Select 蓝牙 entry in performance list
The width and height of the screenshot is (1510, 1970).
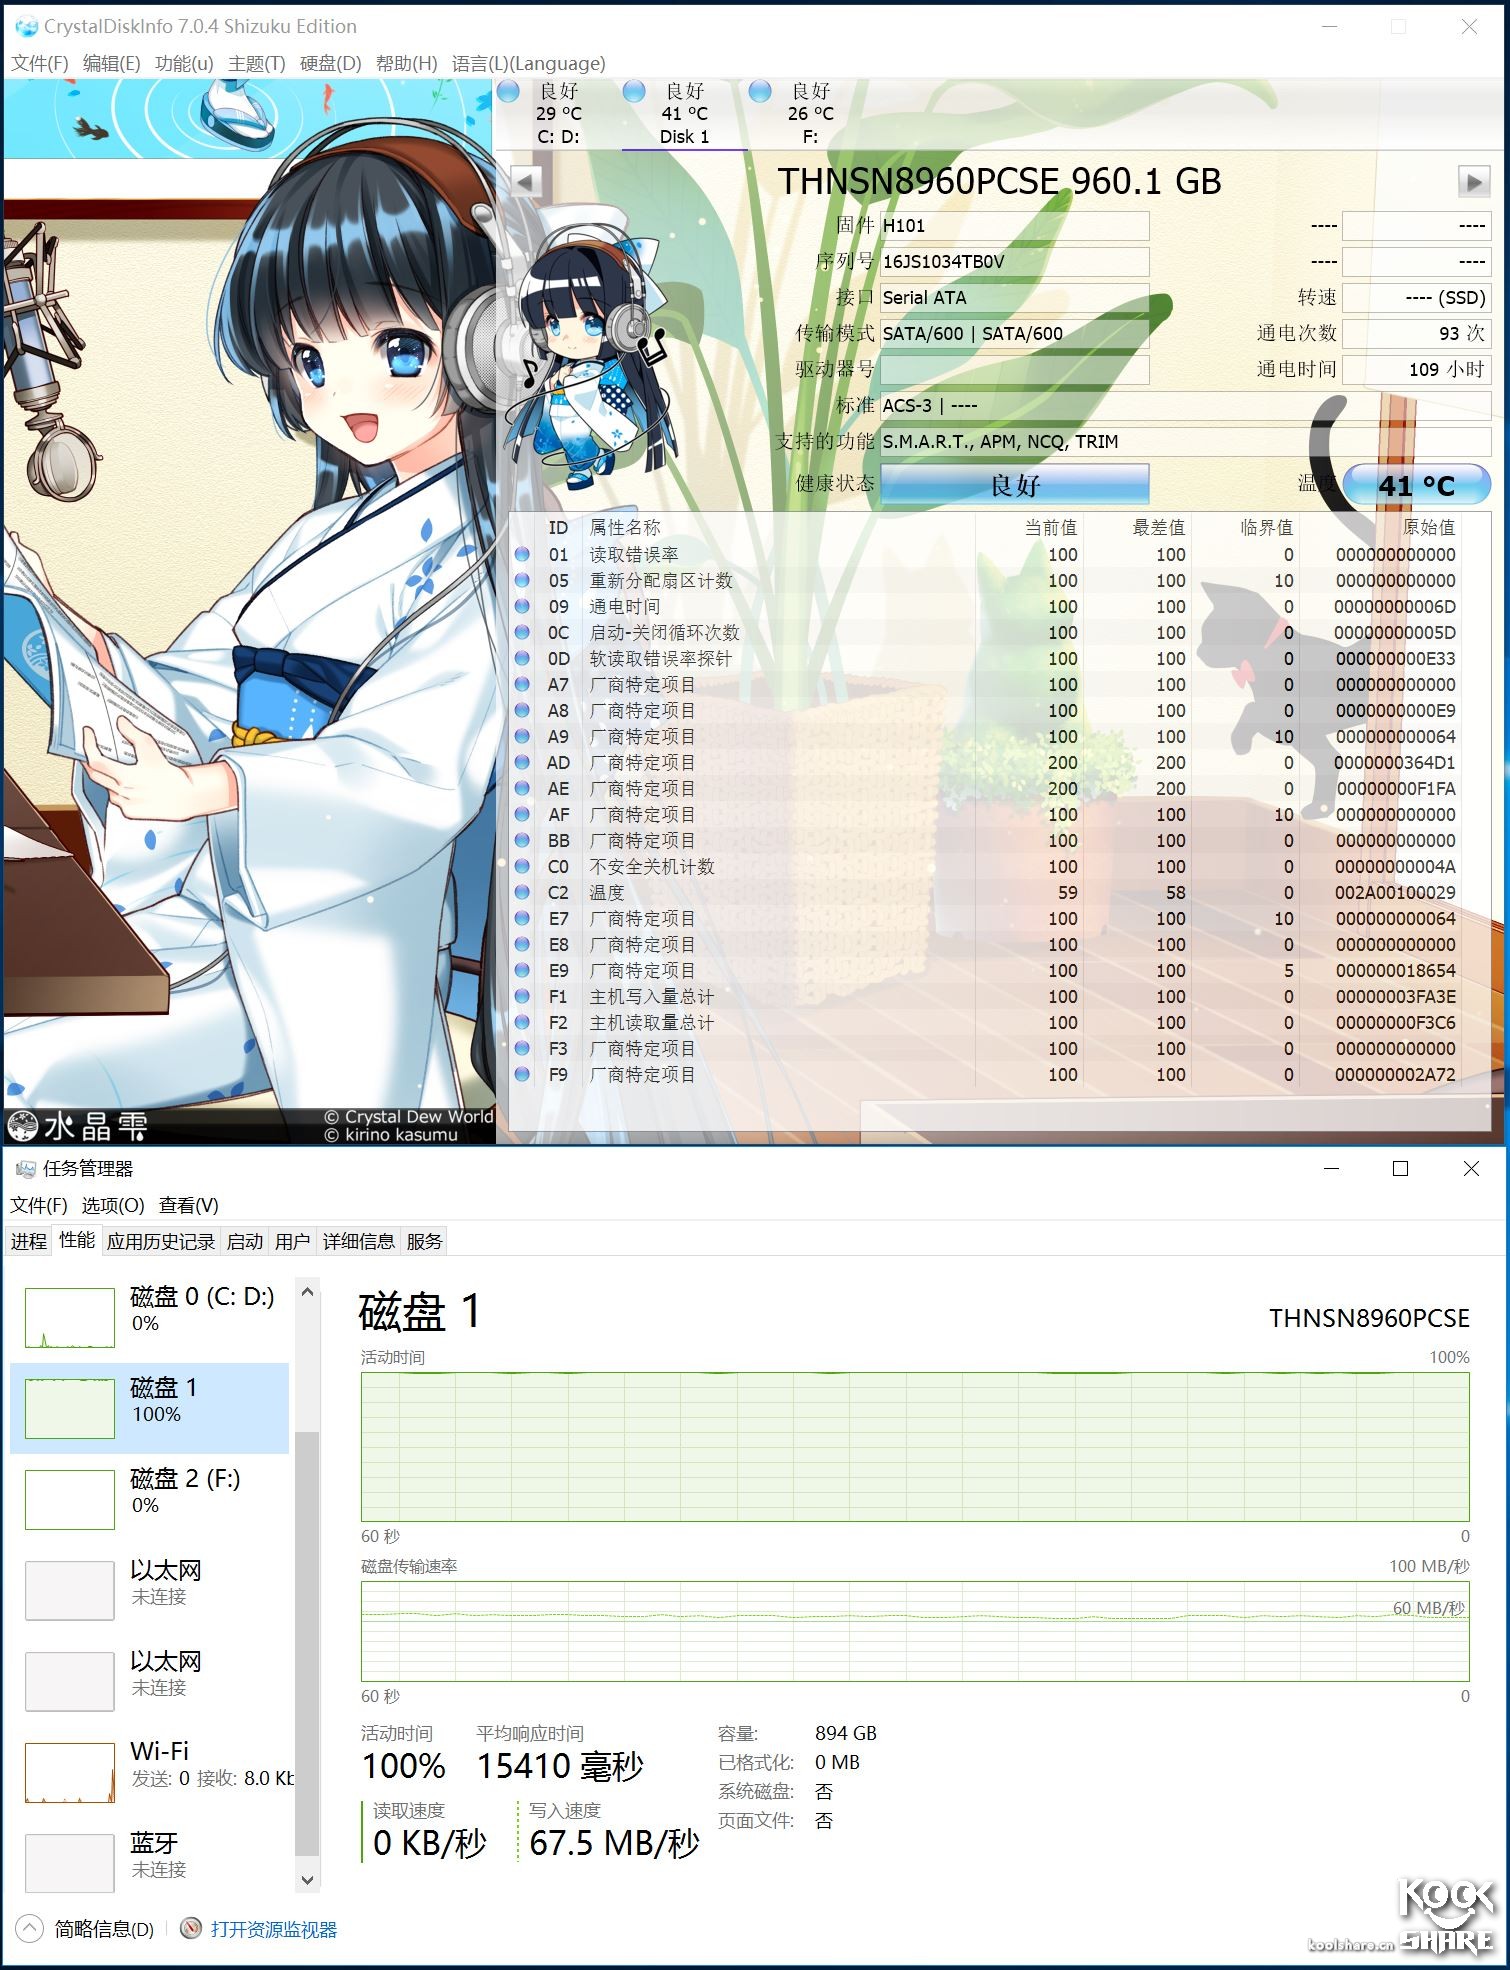(x=150, y=1862)
